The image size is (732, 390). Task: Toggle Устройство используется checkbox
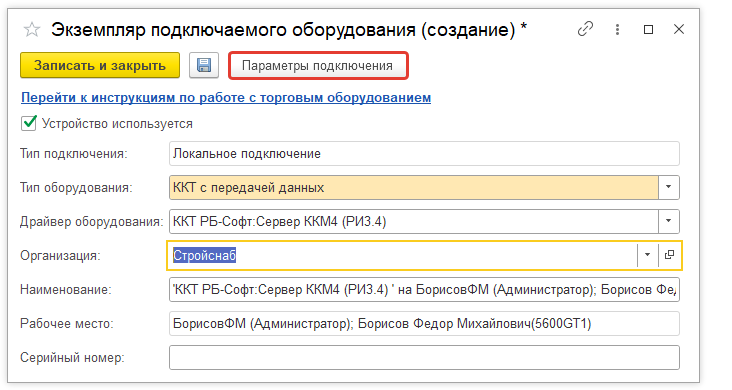29,123
